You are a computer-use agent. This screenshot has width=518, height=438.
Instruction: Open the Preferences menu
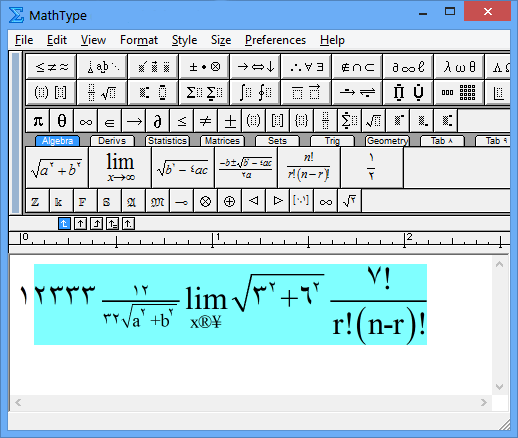(x=275, y=40)
